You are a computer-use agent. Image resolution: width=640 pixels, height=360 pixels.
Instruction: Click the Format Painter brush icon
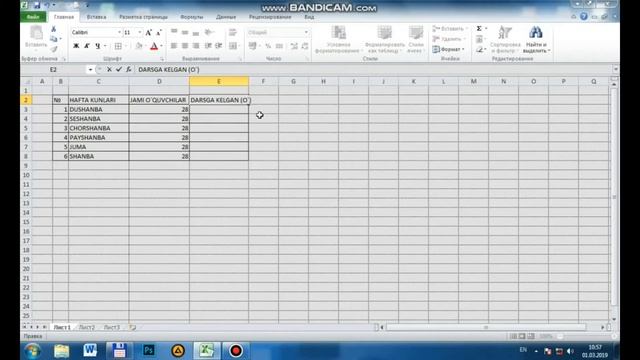click(x=53, y=49)
